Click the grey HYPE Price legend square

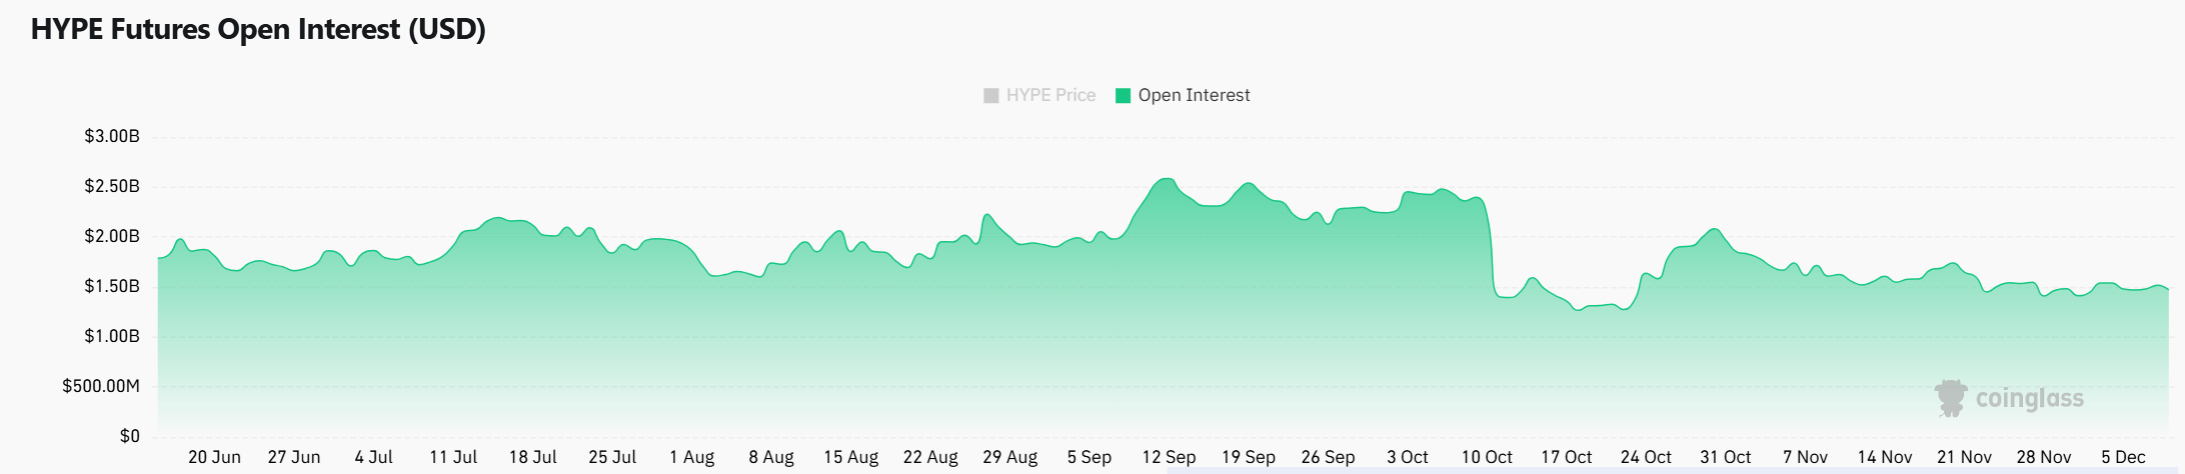point(991,96)
